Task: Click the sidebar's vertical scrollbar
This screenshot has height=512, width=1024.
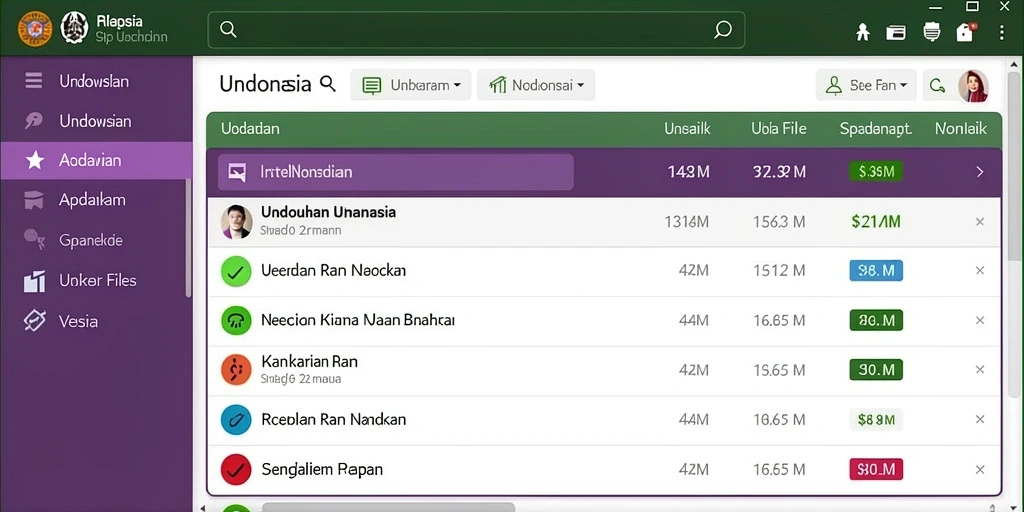Action: click(x=189, y=237)
